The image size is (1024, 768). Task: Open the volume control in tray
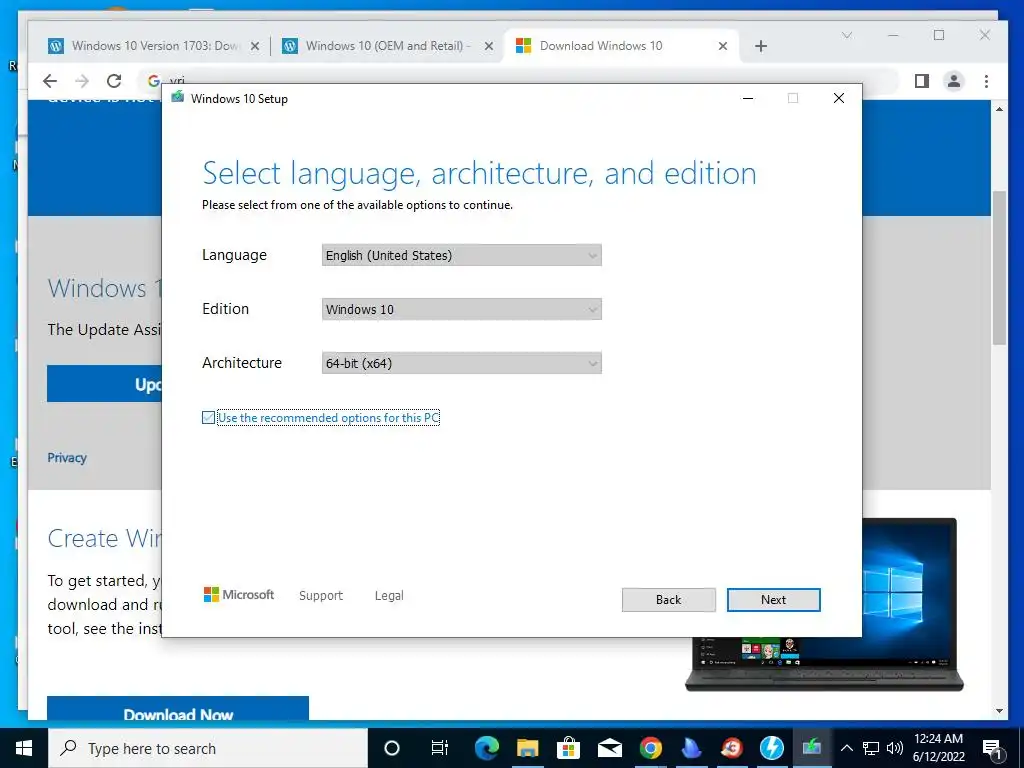click(x=895, y=748)
